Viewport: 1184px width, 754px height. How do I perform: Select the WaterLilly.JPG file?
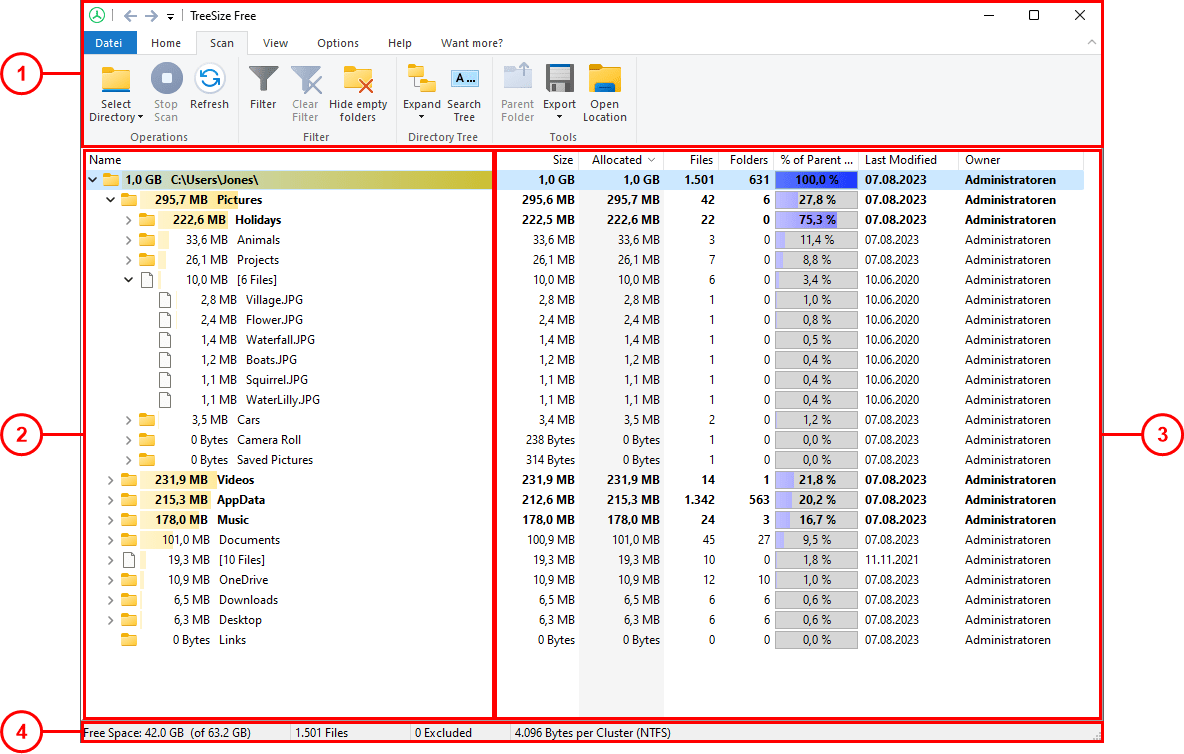coord(282,400)
